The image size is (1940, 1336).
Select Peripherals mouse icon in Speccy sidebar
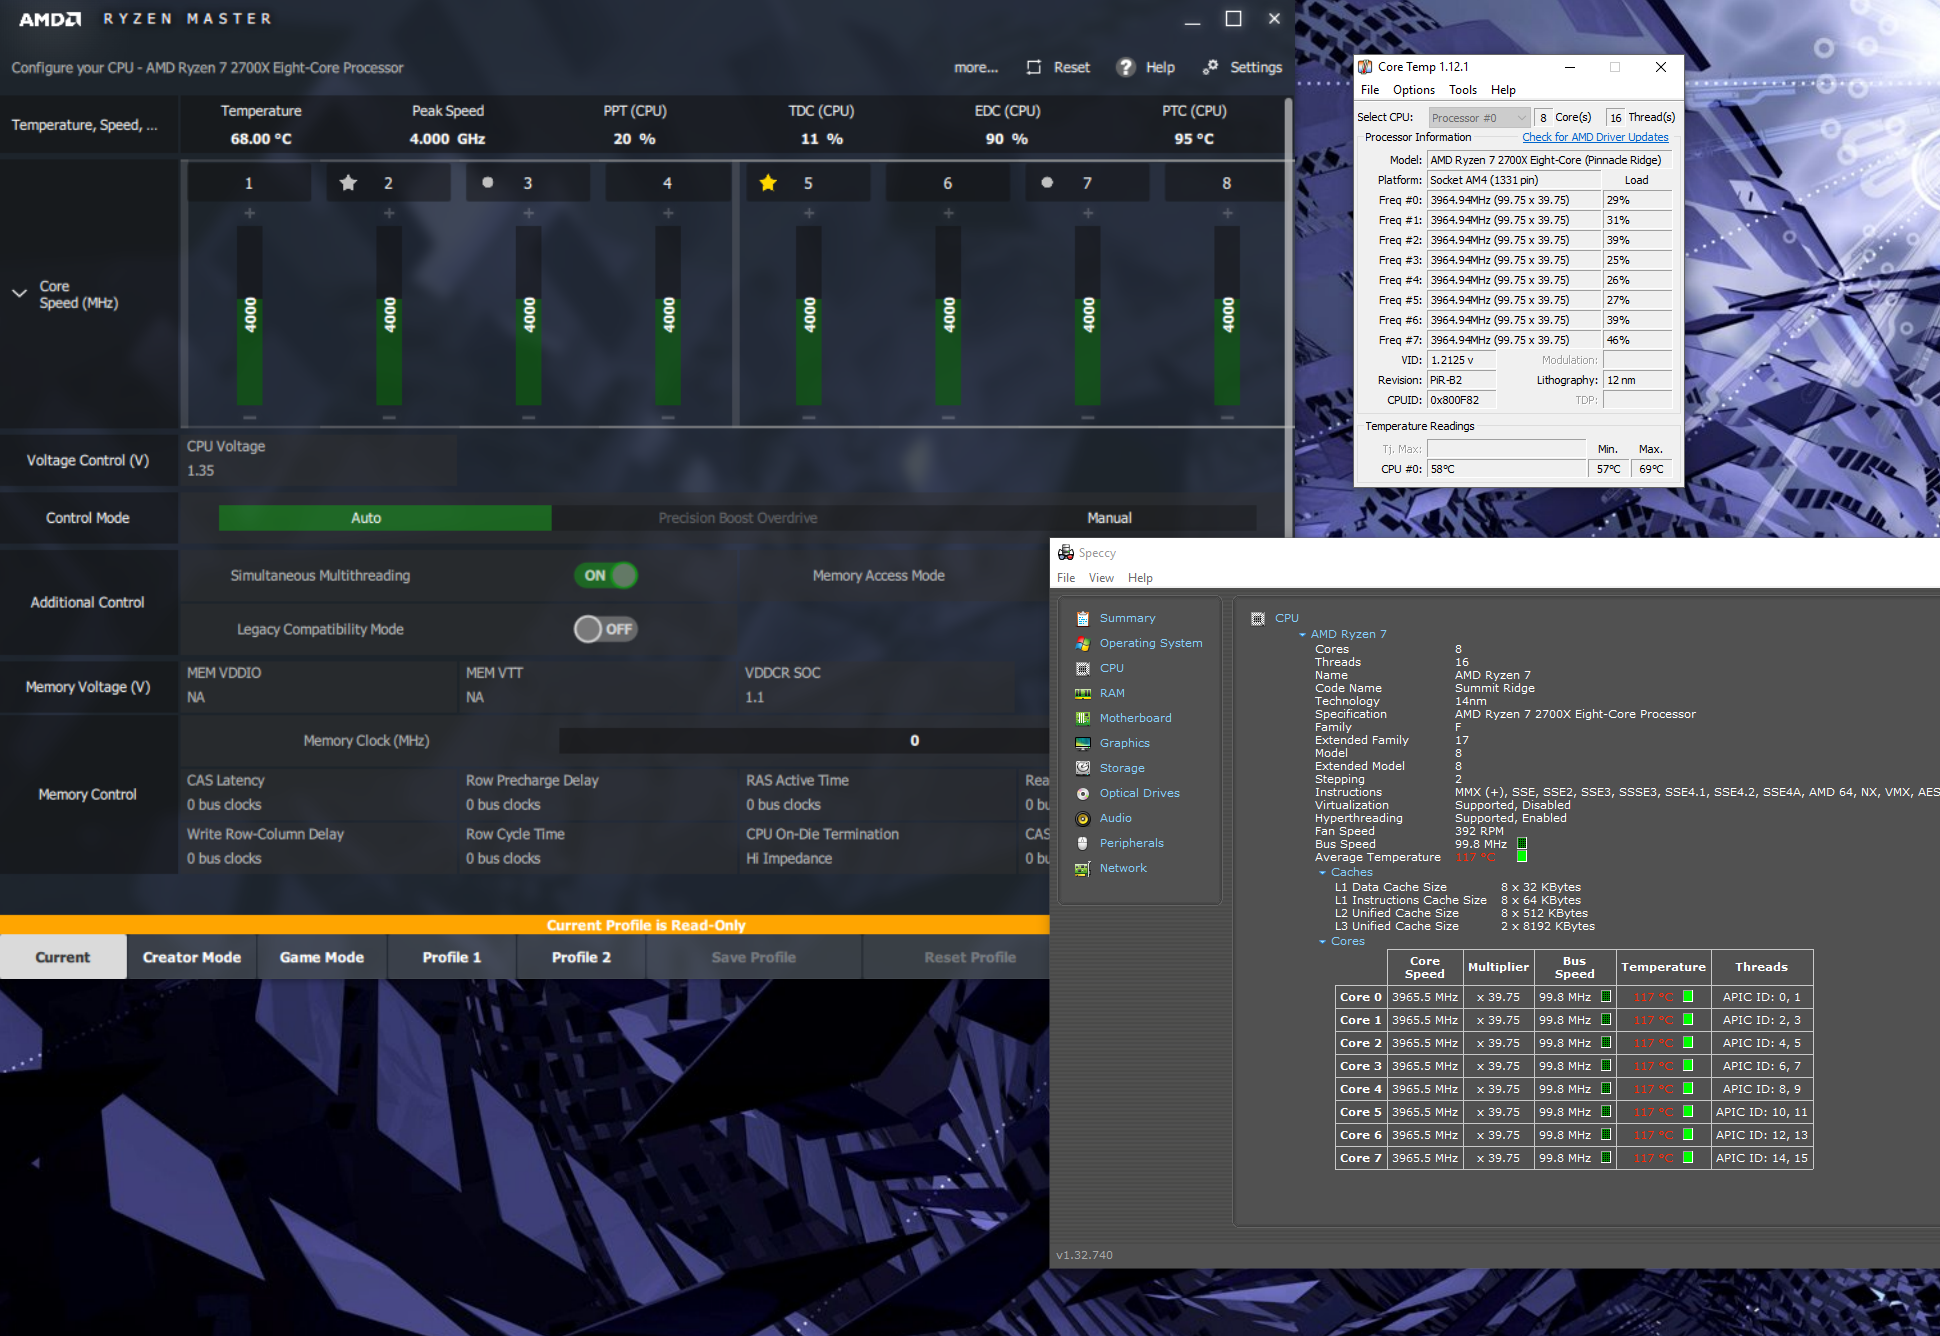pyautogui.click(x=1082, y=843)
